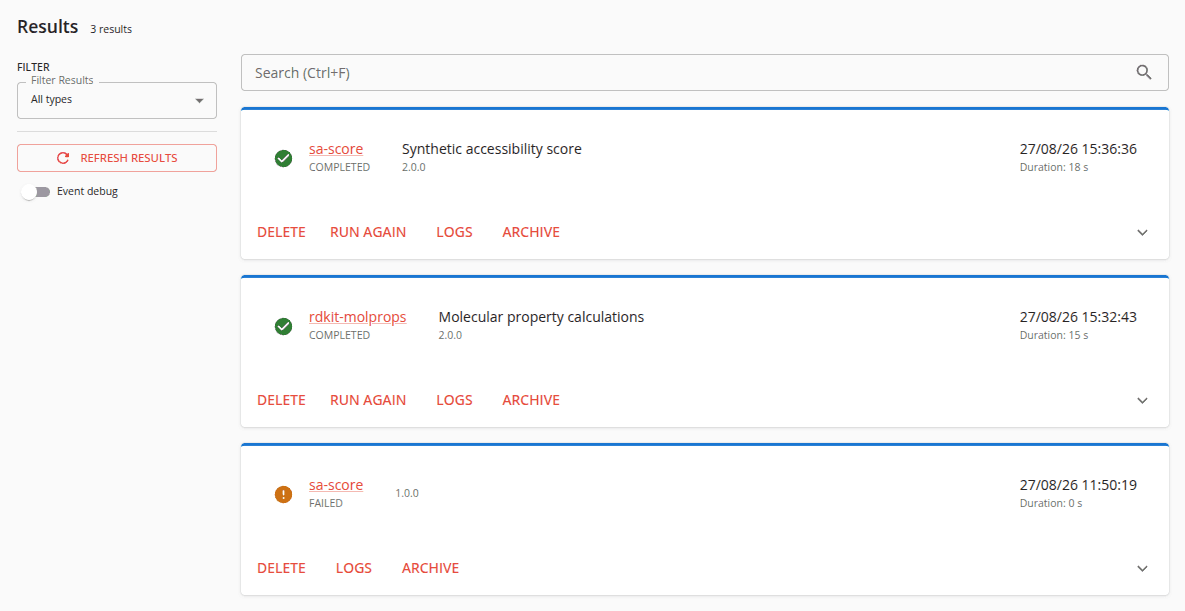Expand the Synthetic accessibility score result card
Viewport: 1185px width, 611px height.
coord(1142,232)
